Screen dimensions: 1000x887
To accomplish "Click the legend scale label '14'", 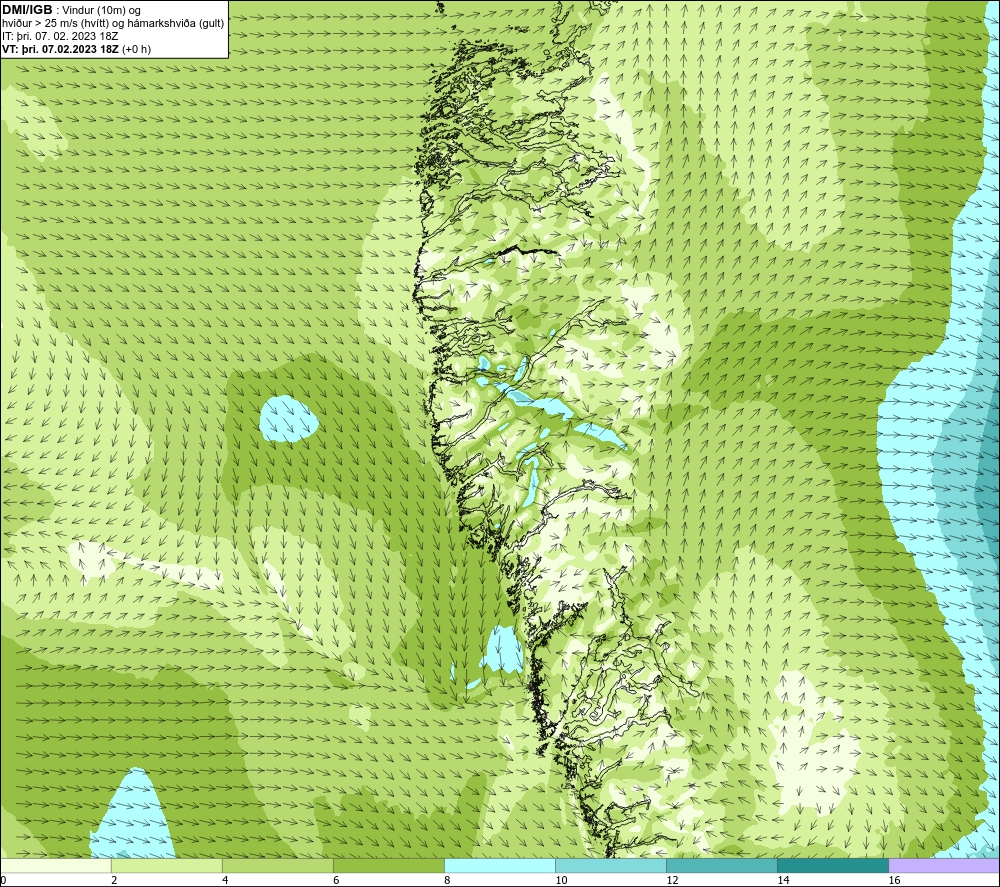I will point(783,881).
